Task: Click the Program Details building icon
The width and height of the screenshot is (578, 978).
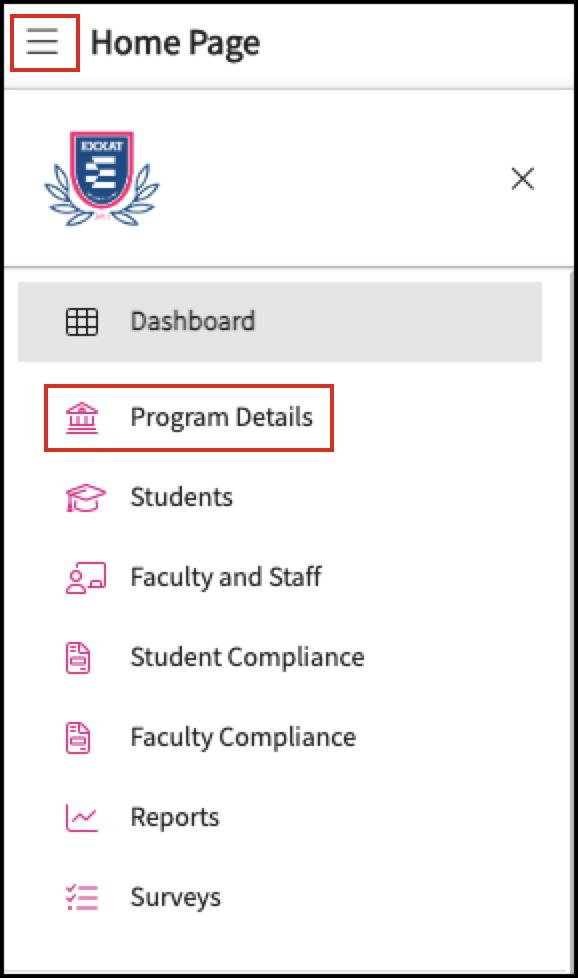Action: coord(82,418)
